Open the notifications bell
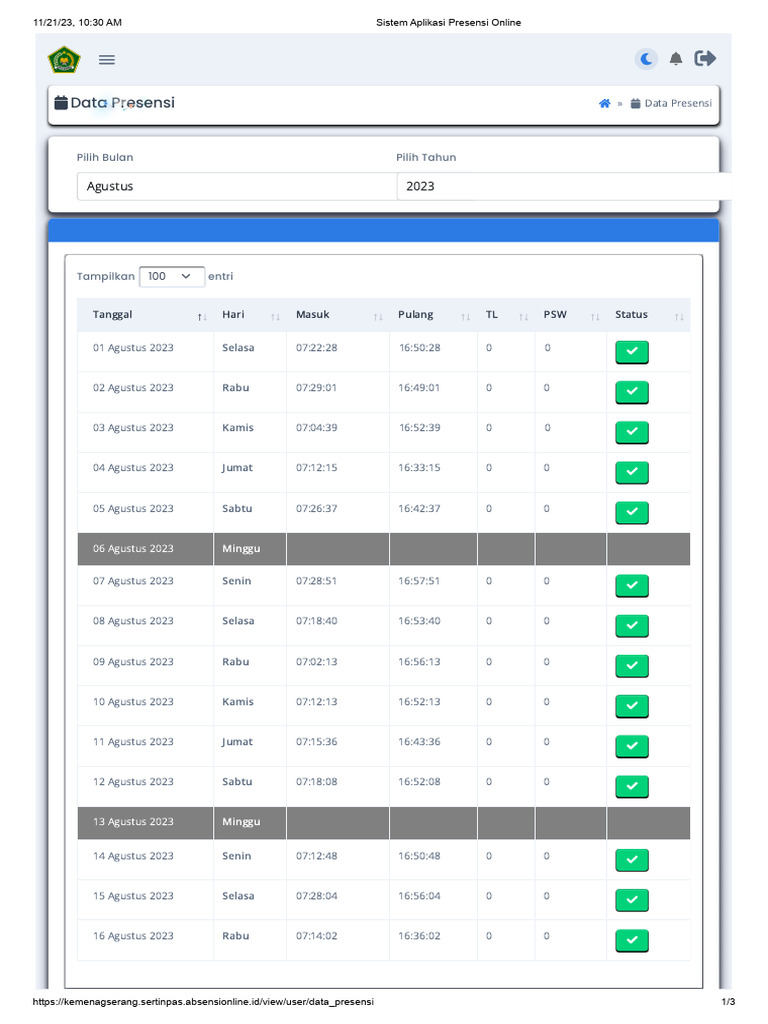 click(x=676, y=59)
